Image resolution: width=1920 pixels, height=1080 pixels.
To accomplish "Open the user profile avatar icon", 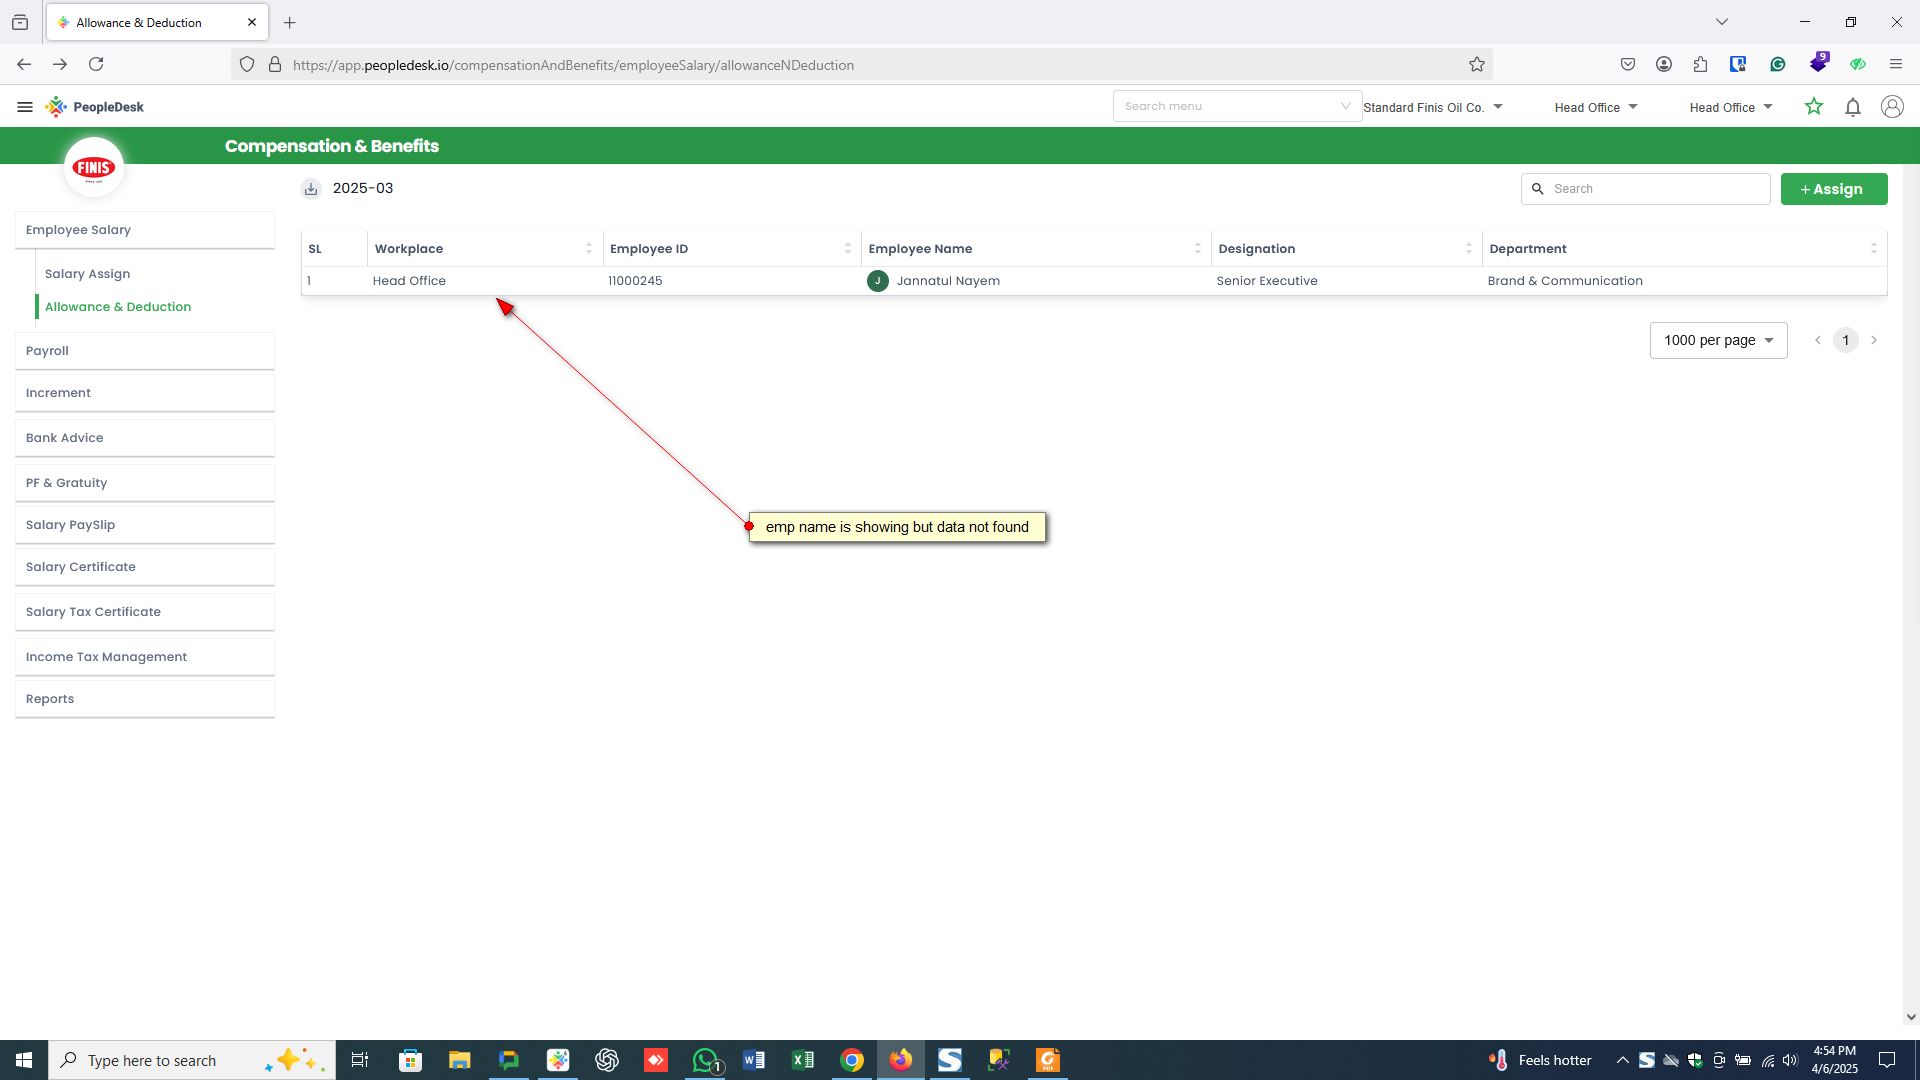I will coord(1891,107).
